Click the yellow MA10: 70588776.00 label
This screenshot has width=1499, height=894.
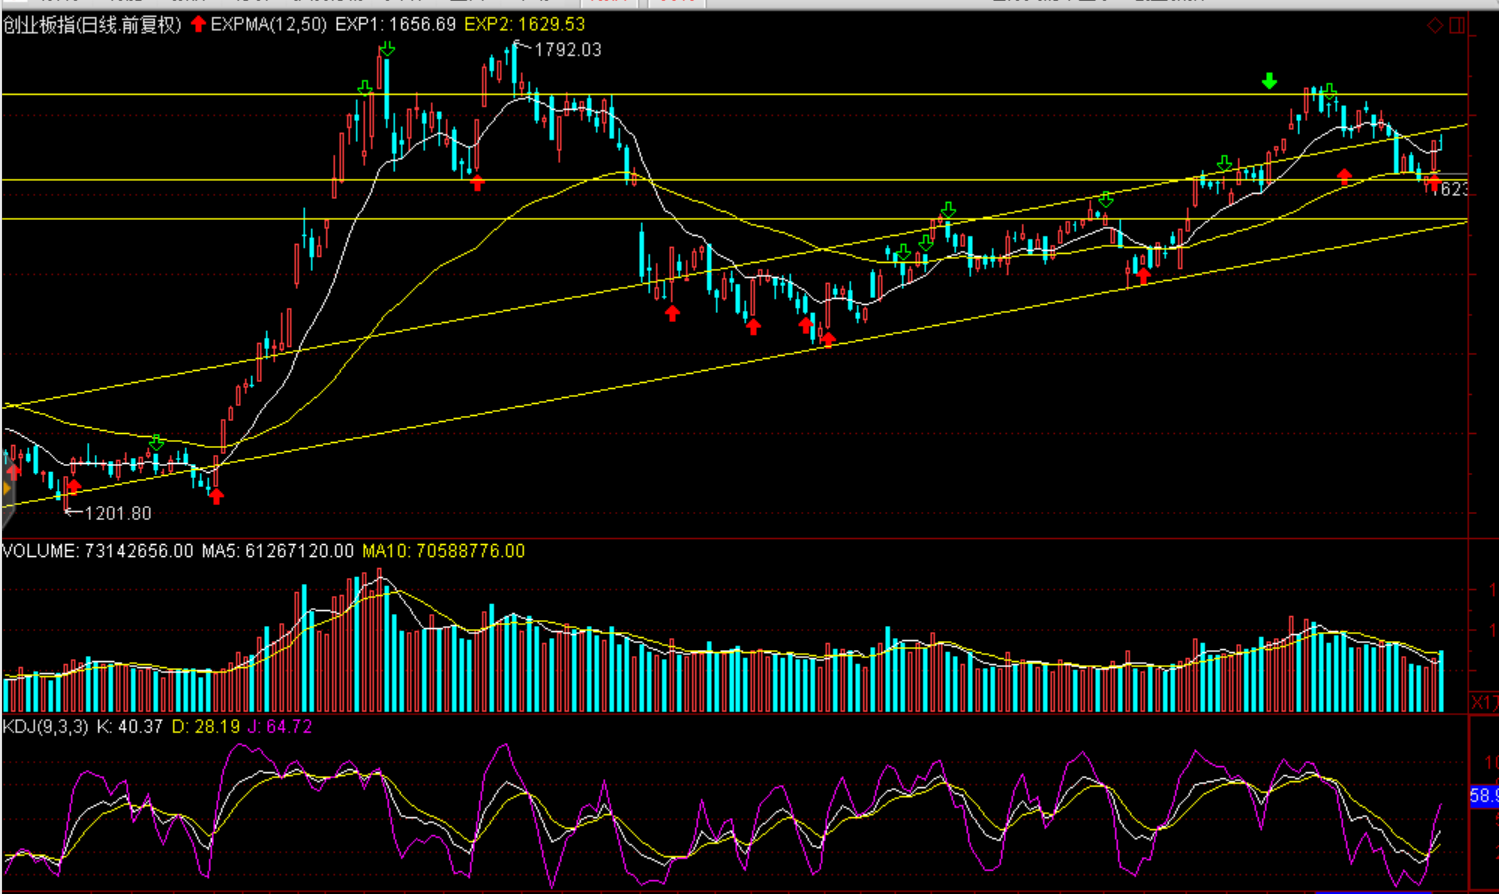pyautogui.click(x=443, y=551)
